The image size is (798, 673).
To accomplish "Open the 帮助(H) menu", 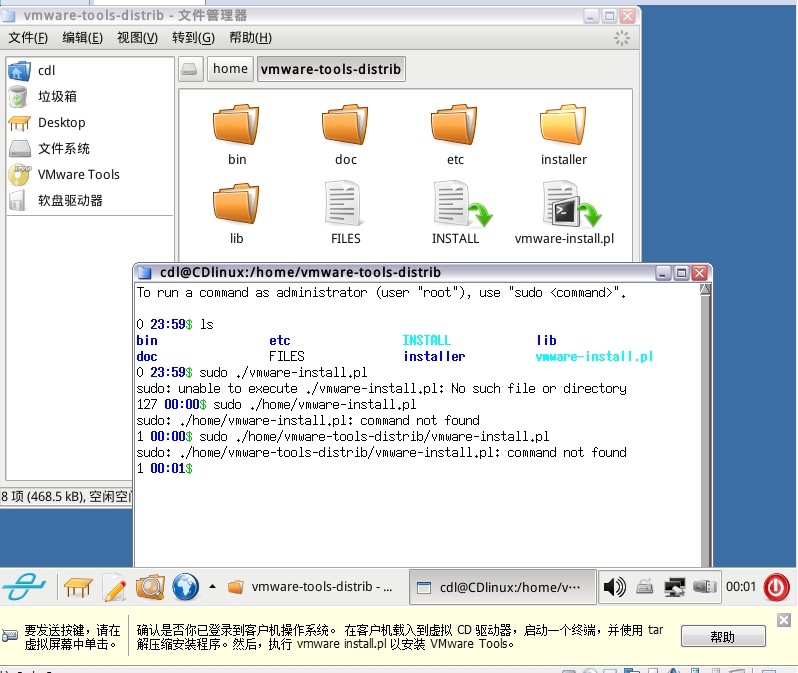I will [250, 38].
